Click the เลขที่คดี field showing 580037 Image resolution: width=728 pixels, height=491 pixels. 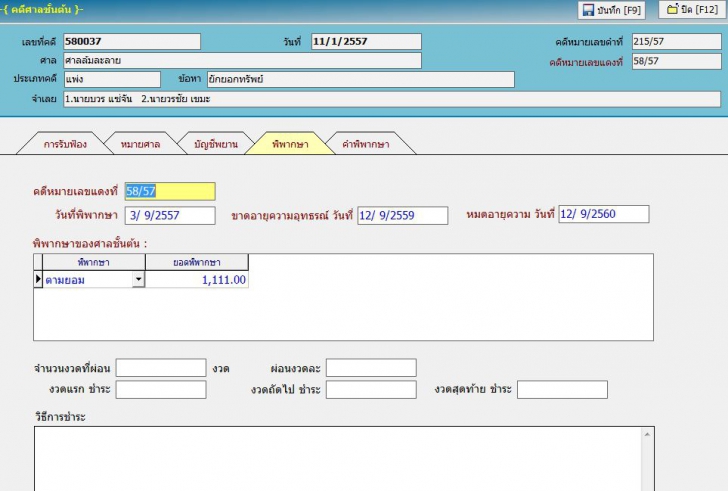132,41
